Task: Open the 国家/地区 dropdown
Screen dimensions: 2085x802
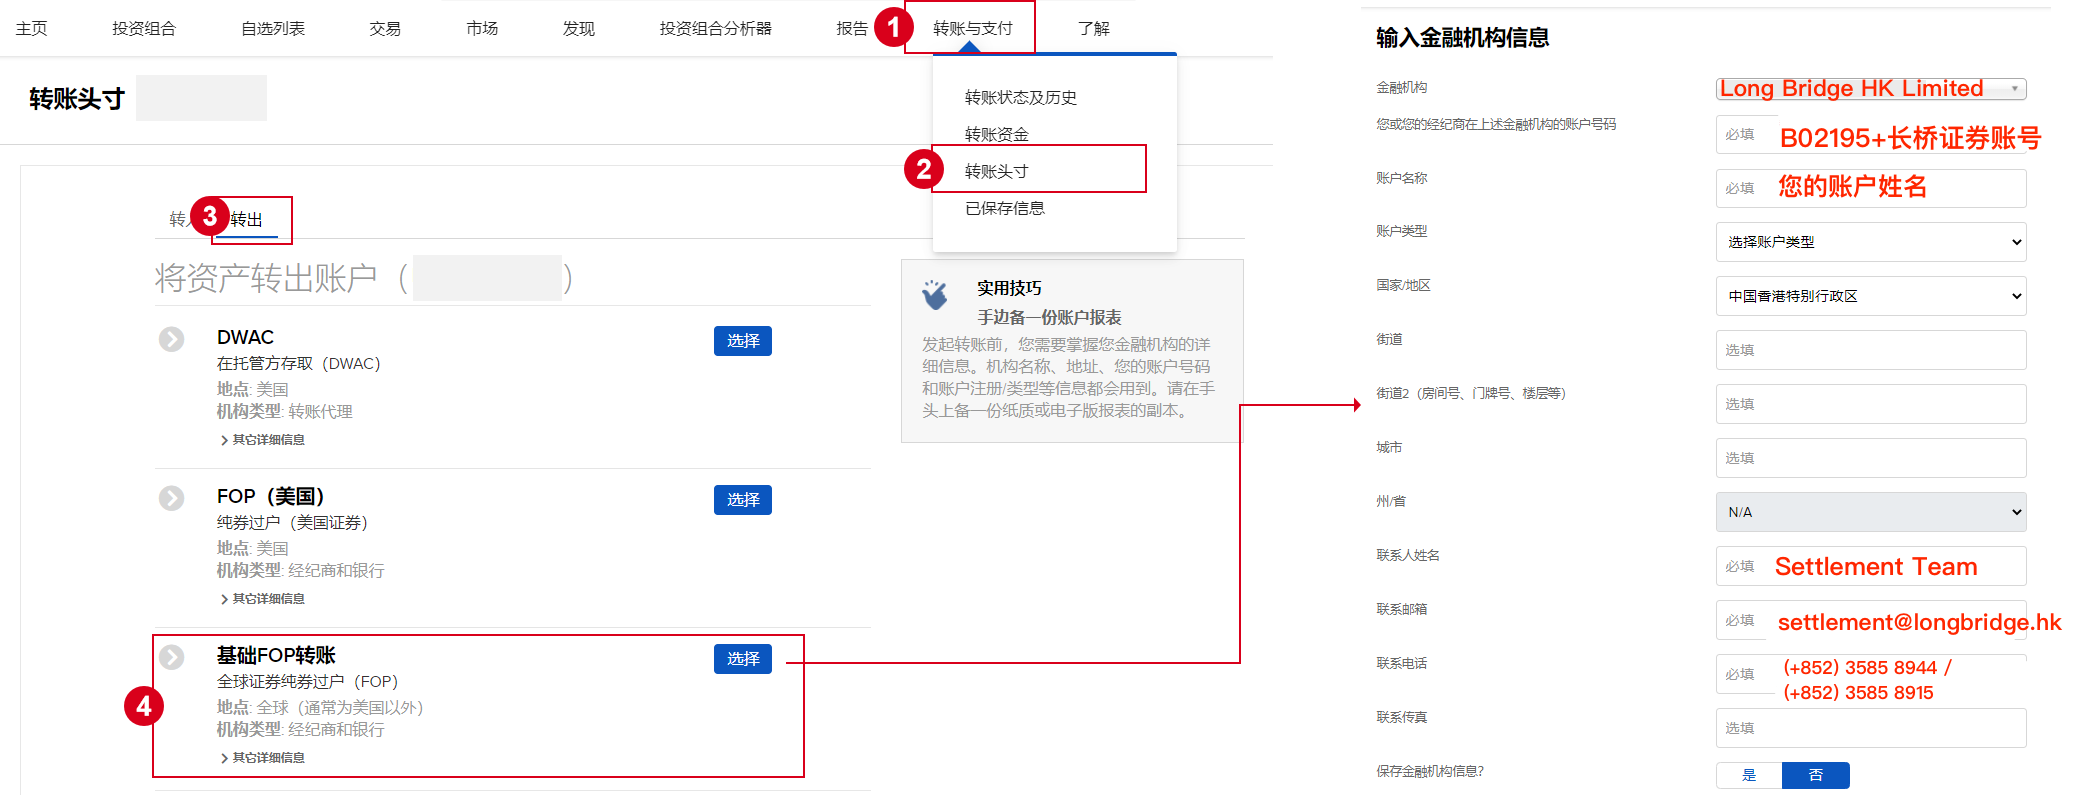Action: tap(1870, 296)
